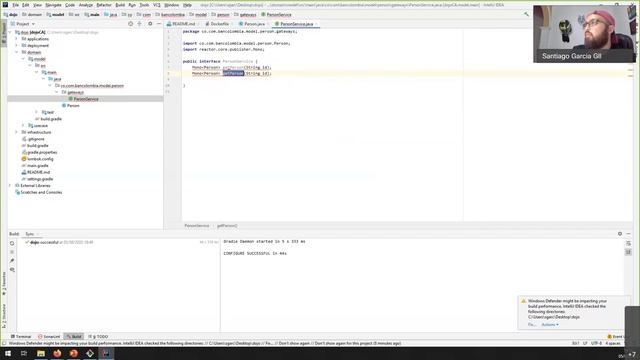Open the VCS menu
The width and height of the screenshot is (640, 360).
[x=157, y=5]
